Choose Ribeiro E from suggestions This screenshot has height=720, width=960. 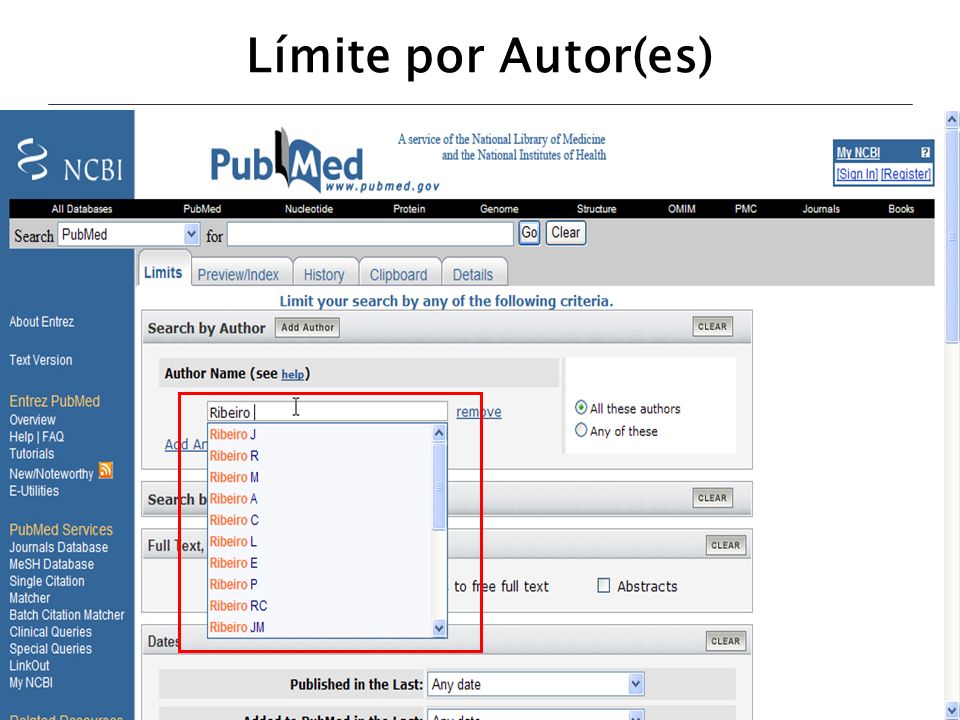[x=320, y=563]
